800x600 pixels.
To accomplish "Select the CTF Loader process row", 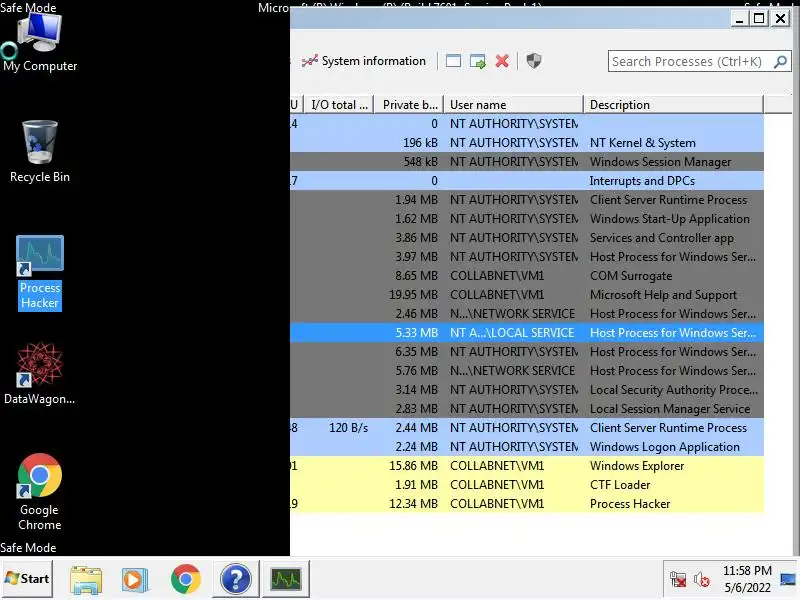I will pos(527,485).
